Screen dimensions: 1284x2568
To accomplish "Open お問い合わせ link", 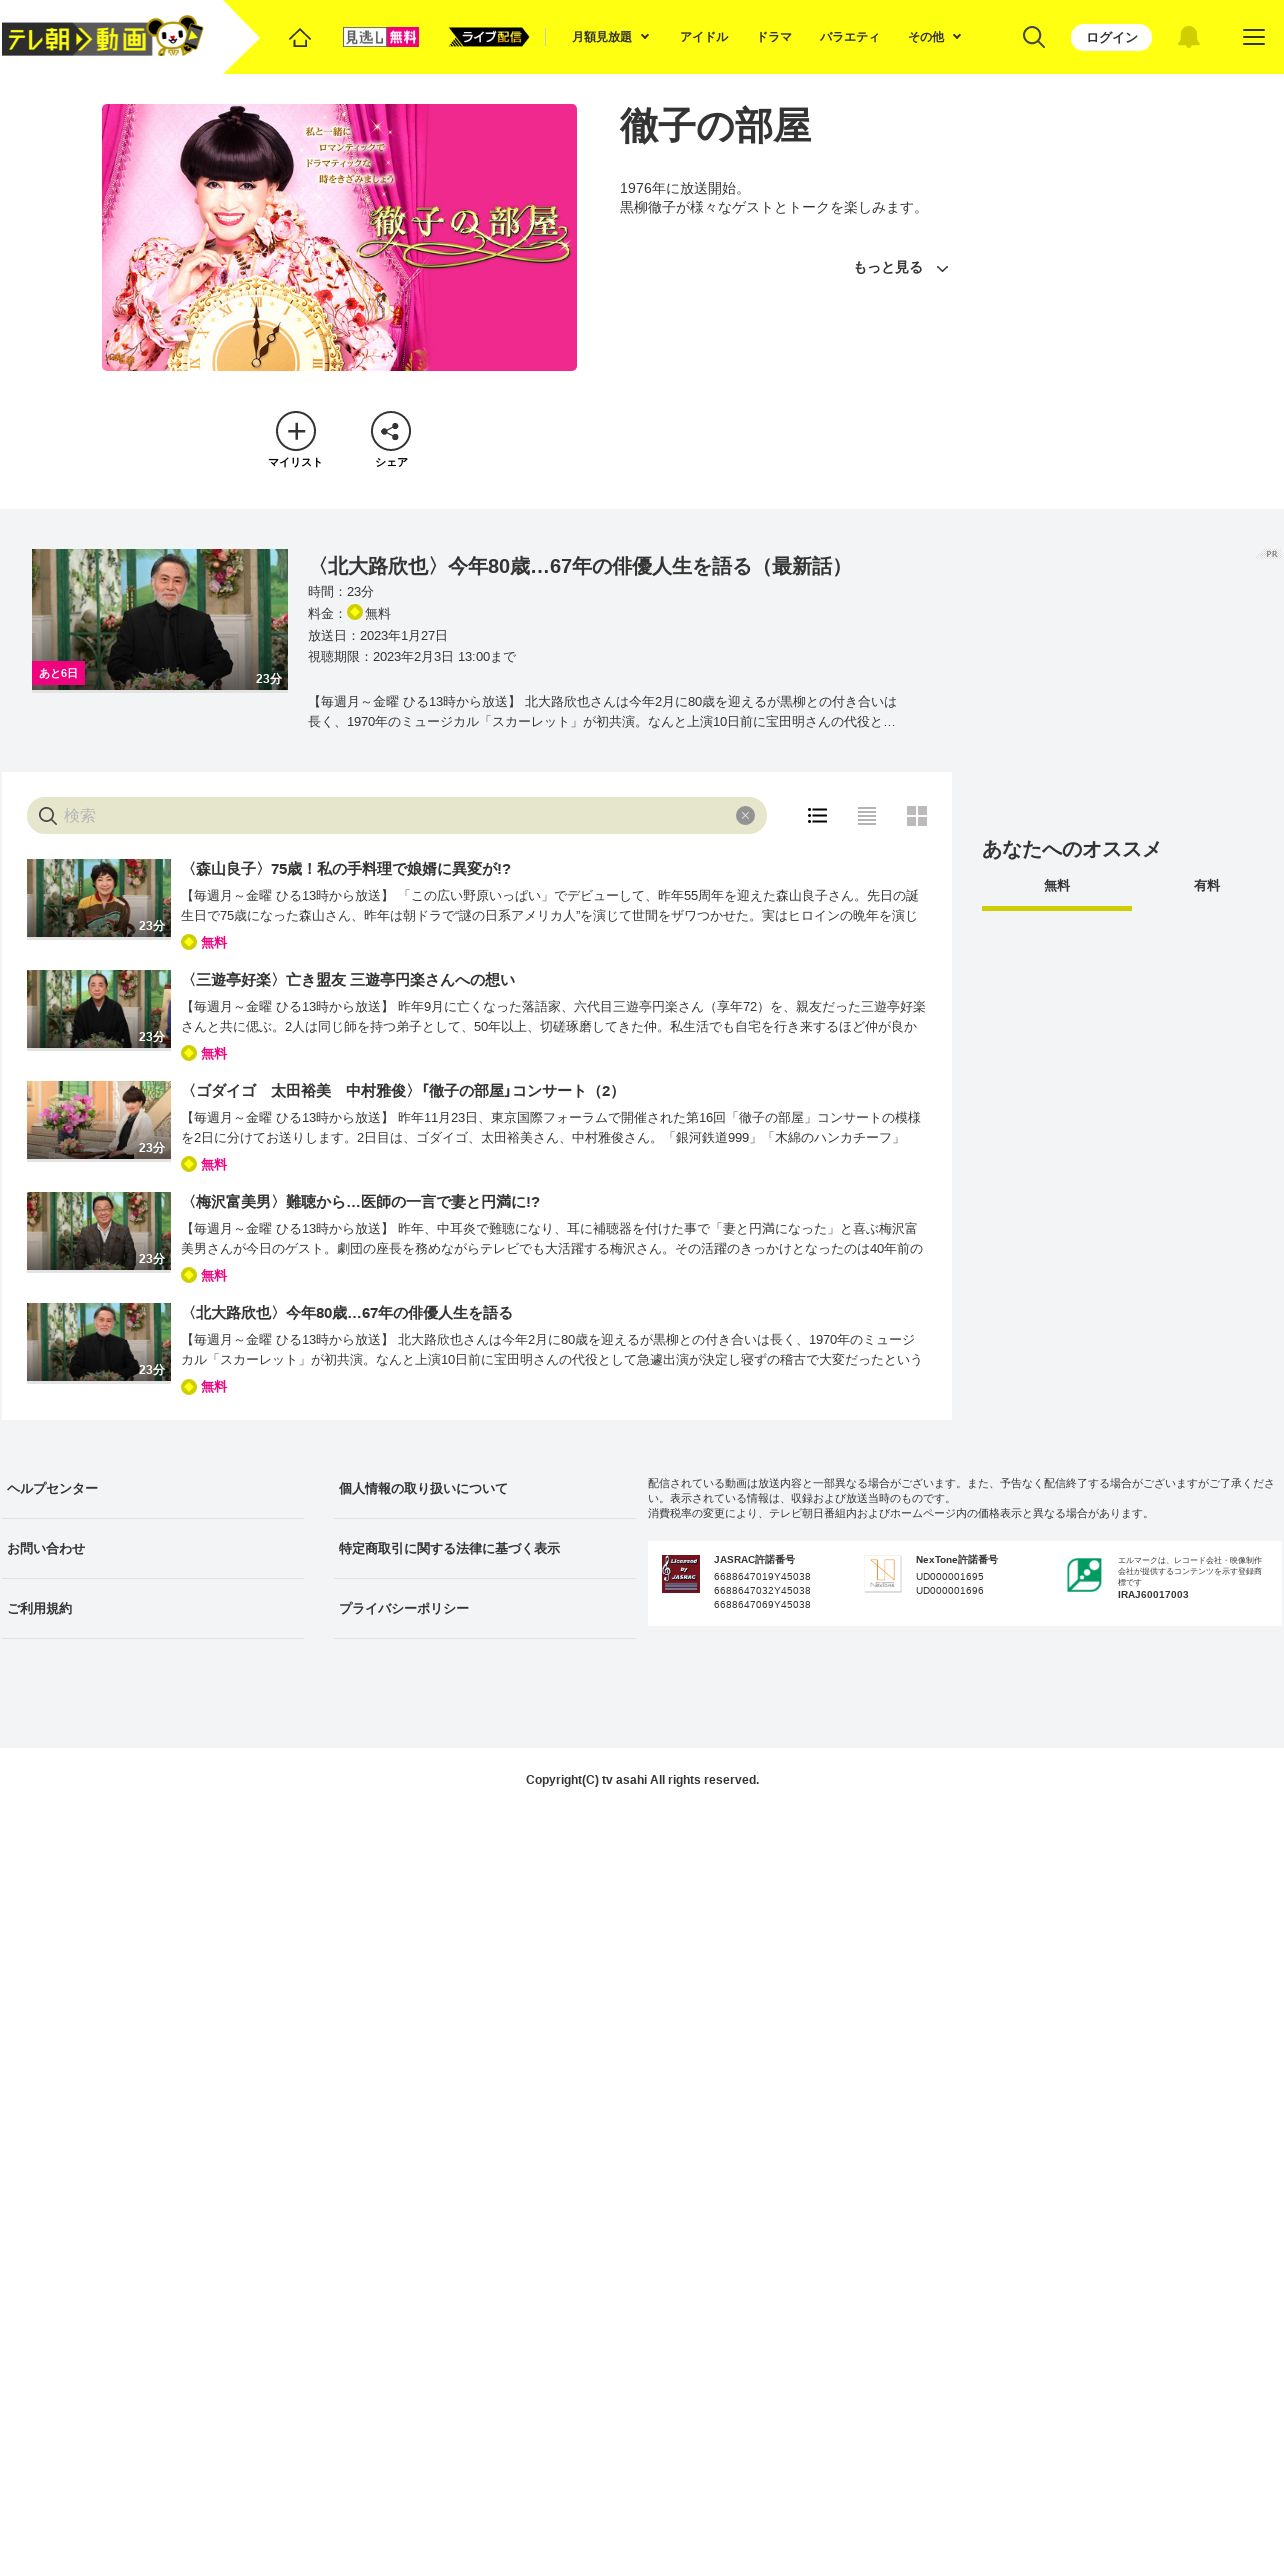I will pyautogui.click(x=46, y=1549).
